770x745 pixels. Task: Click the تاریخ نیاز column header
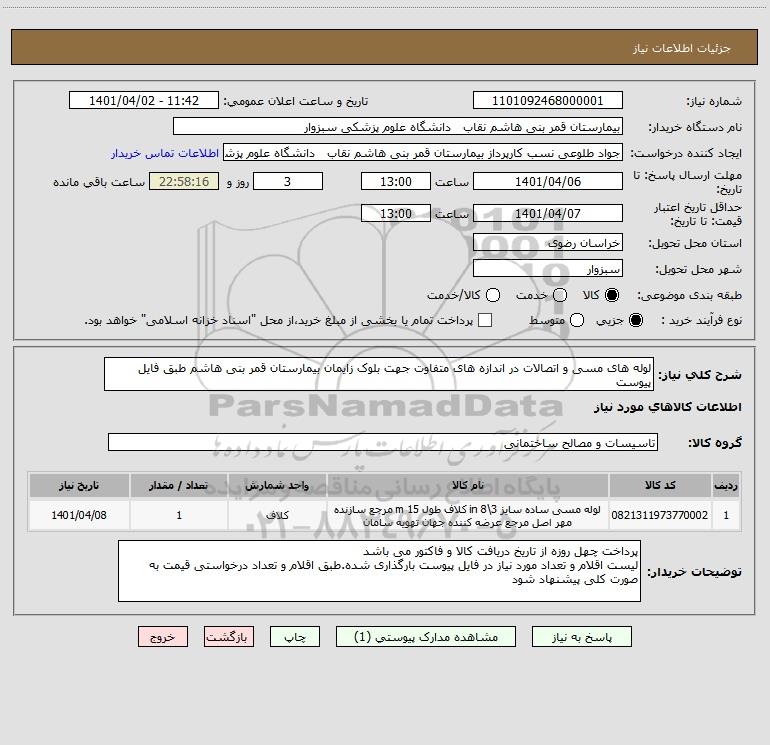tap(79, 486)
